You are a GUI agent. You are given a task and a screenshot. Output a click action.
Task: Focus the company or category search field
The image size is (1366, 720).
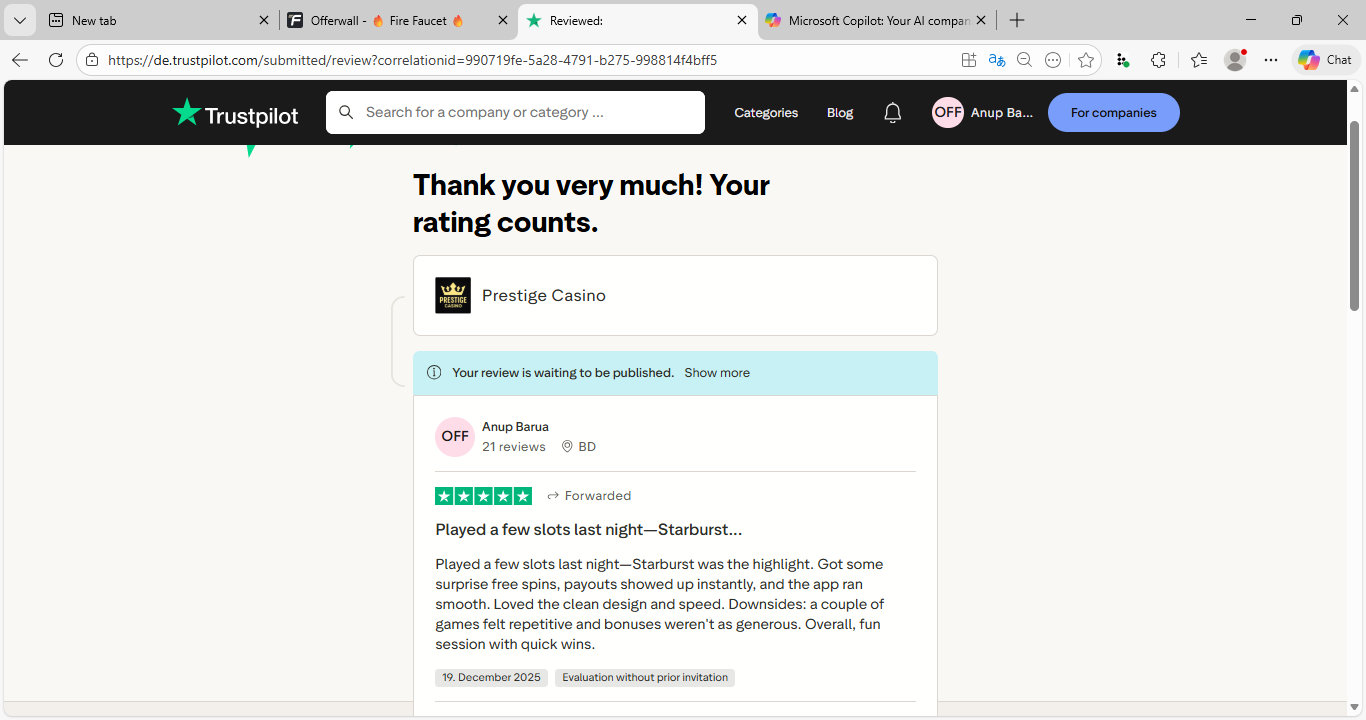pos(515,112)
